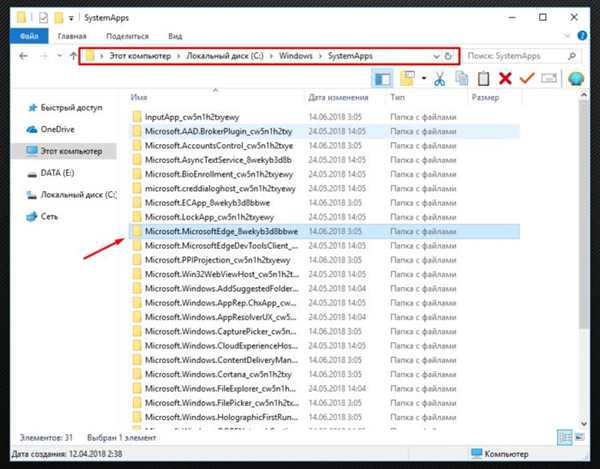Viewport: 600px width, 469px height.
Task: Click Этот компьютер in address breadcrumb
Action: (140, 56)
